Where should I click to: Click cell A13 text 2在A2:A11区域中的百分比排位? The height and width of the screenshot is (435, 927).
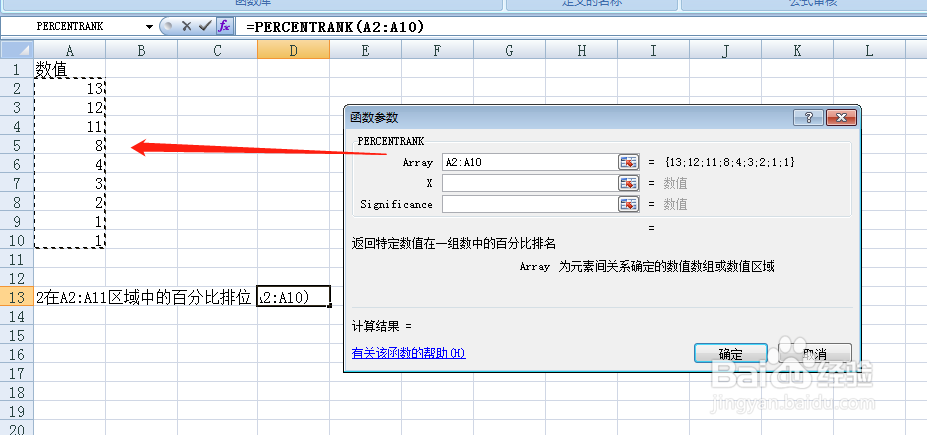[x=144, y=297]
